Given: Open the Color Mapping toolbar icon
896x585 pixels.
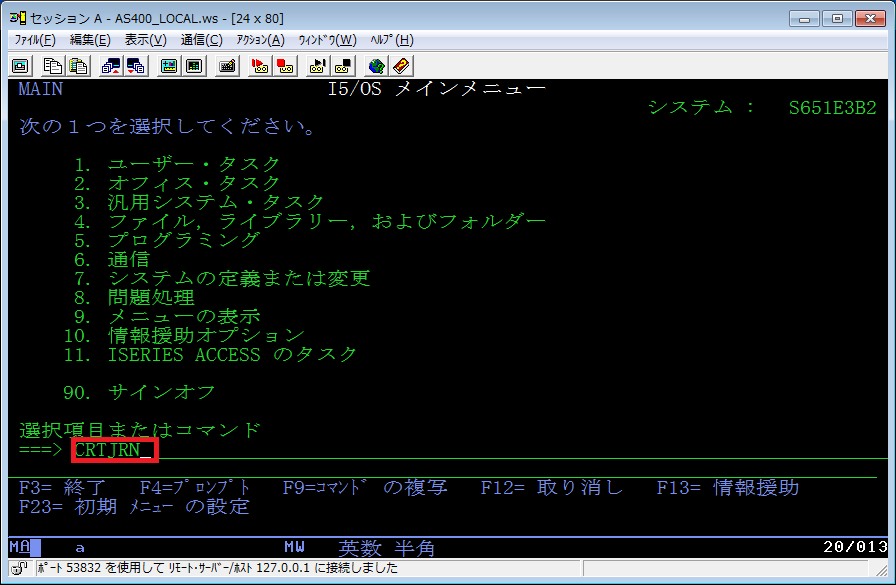Looking at the screenshot, I should pos(194,66).
